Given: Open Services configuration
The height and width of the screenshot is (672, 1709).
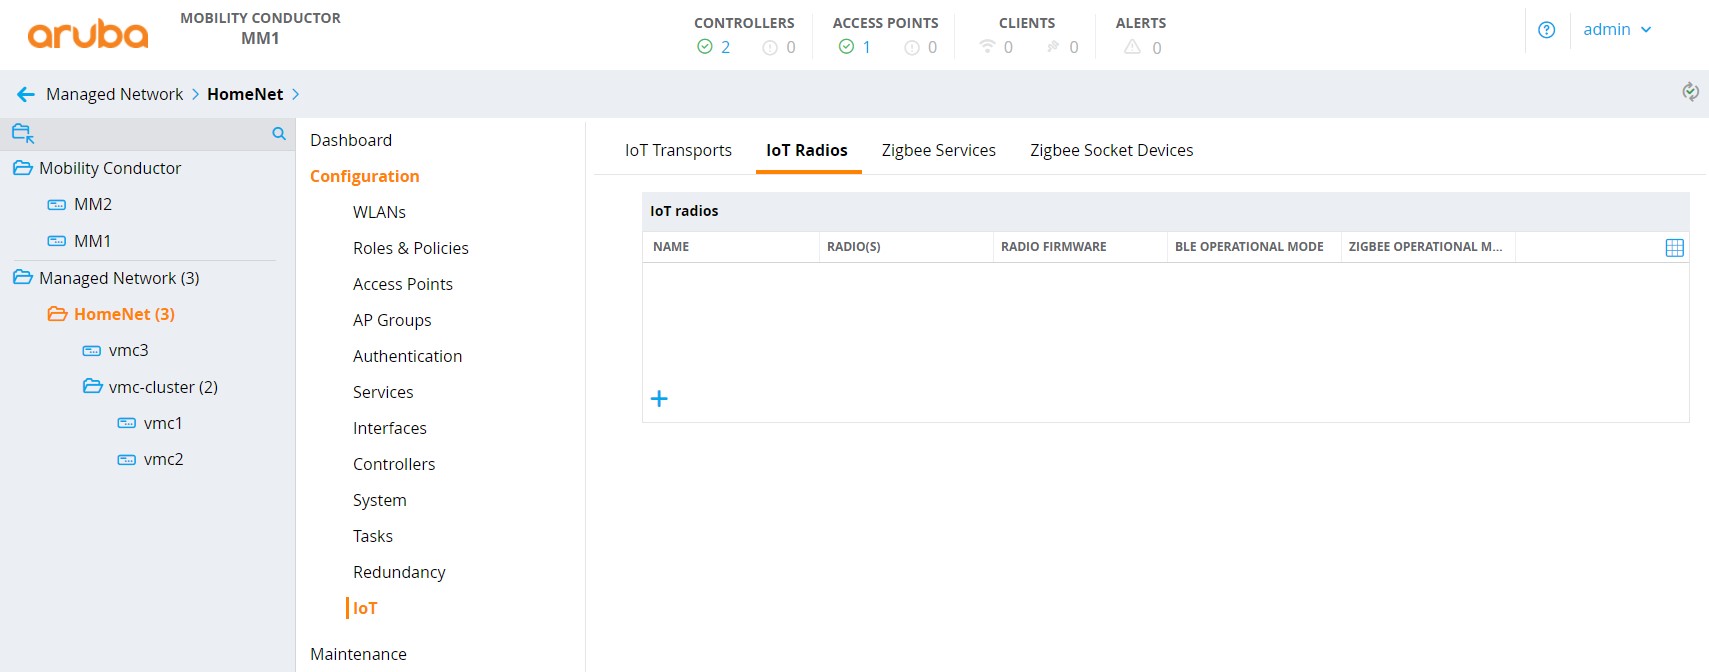Looking at the screenshot, I should tap(383, 392).
